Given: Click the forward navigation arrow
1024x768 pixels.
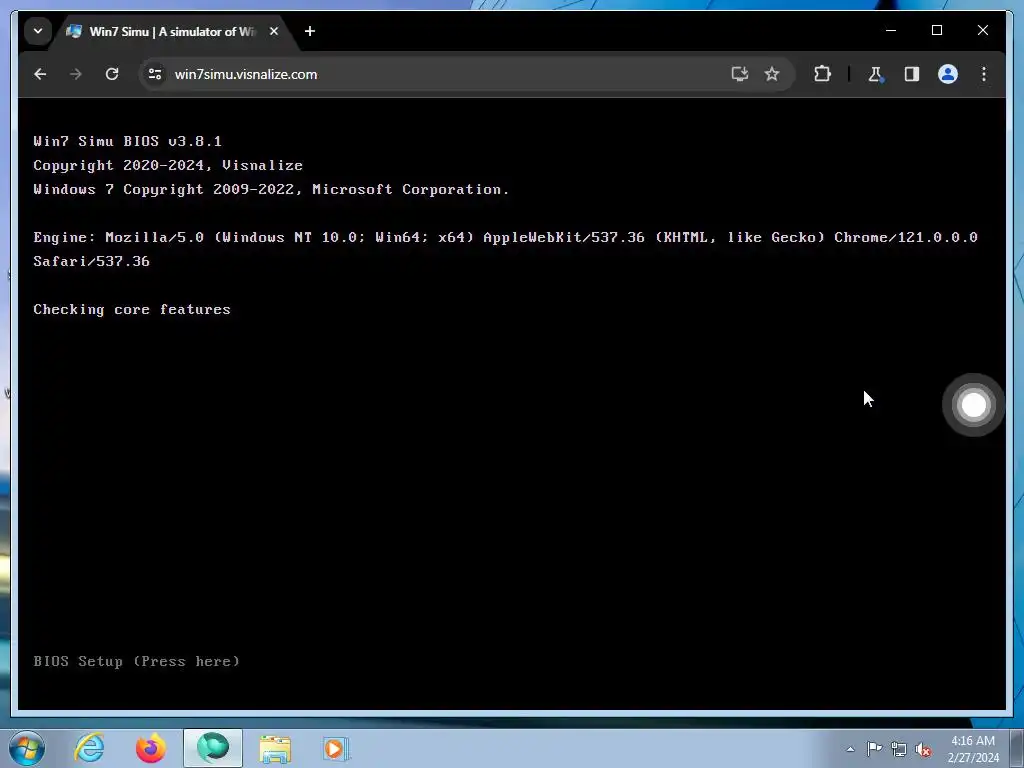Looking at the screenshot, I should tap(76, 74).
